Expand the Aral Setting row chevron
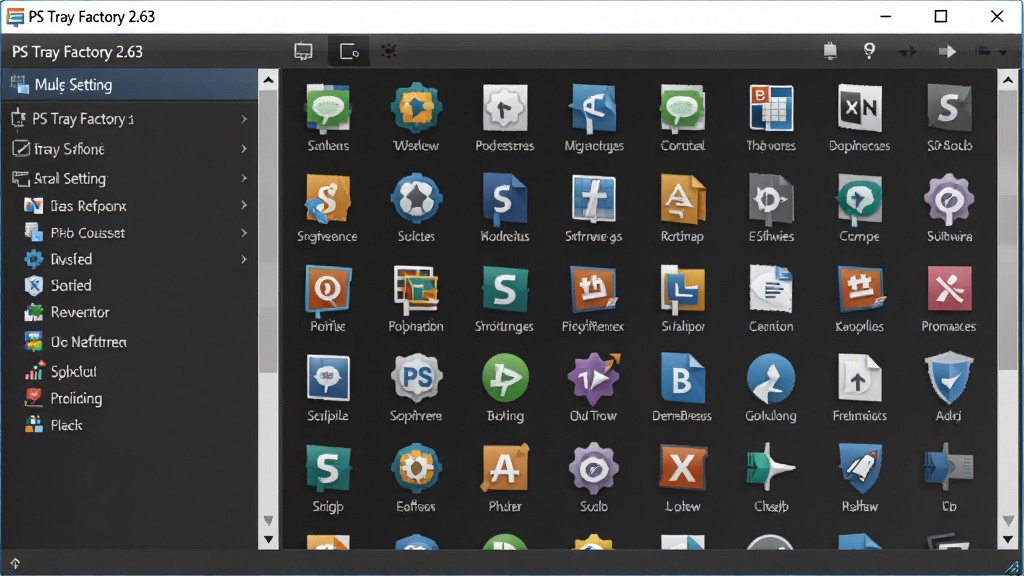 click(x=244, y=178)
